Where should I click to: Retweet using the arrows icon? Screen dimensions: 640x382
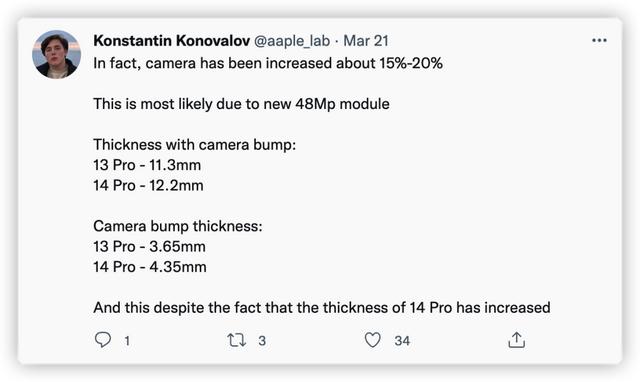[x=237, y=340]
